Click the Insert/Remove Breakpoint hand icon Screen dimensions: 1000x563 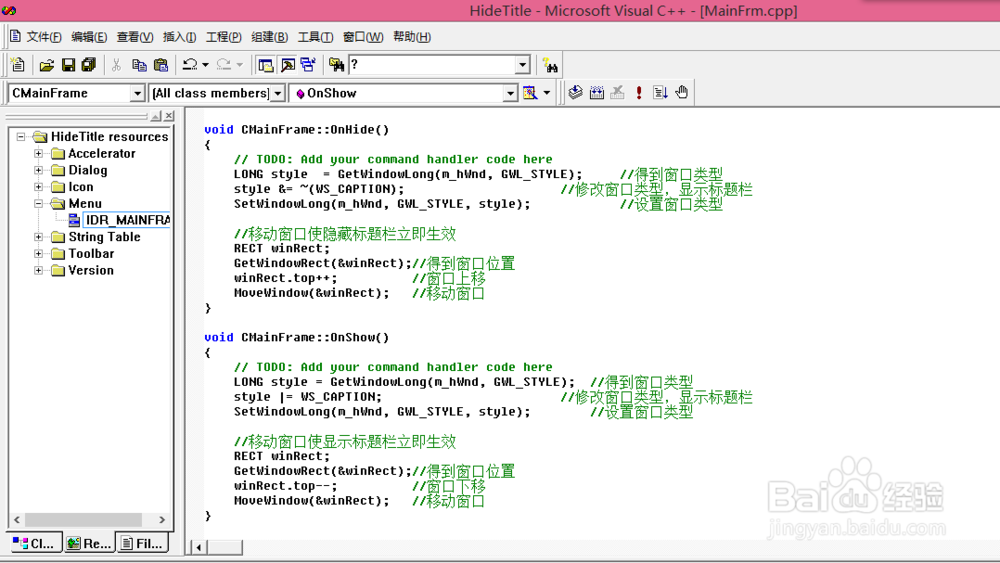pos(682,93)
